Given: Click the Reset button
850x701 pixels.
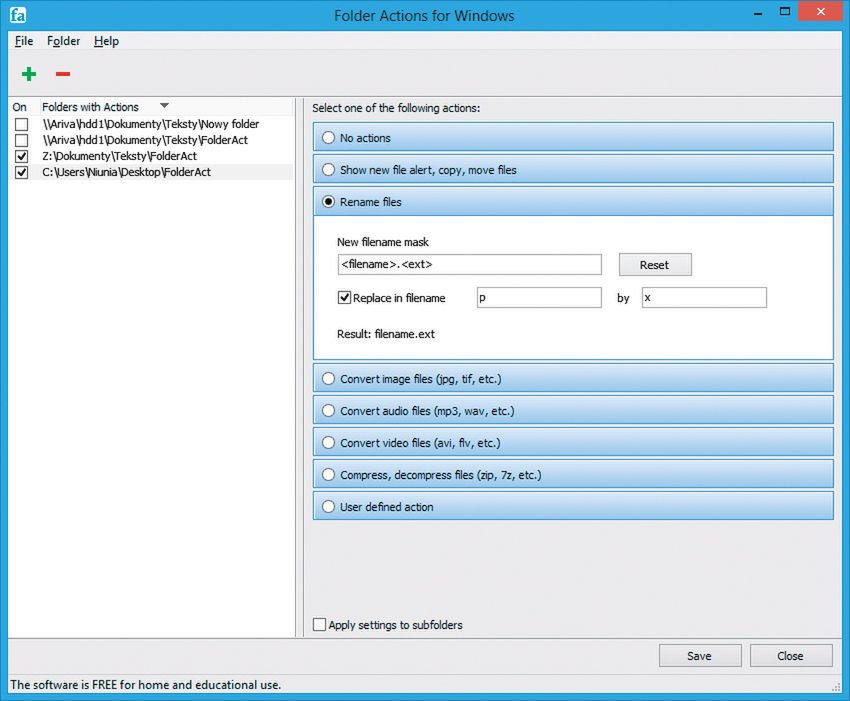Looking at the screenshot, I should pos(655,265).
